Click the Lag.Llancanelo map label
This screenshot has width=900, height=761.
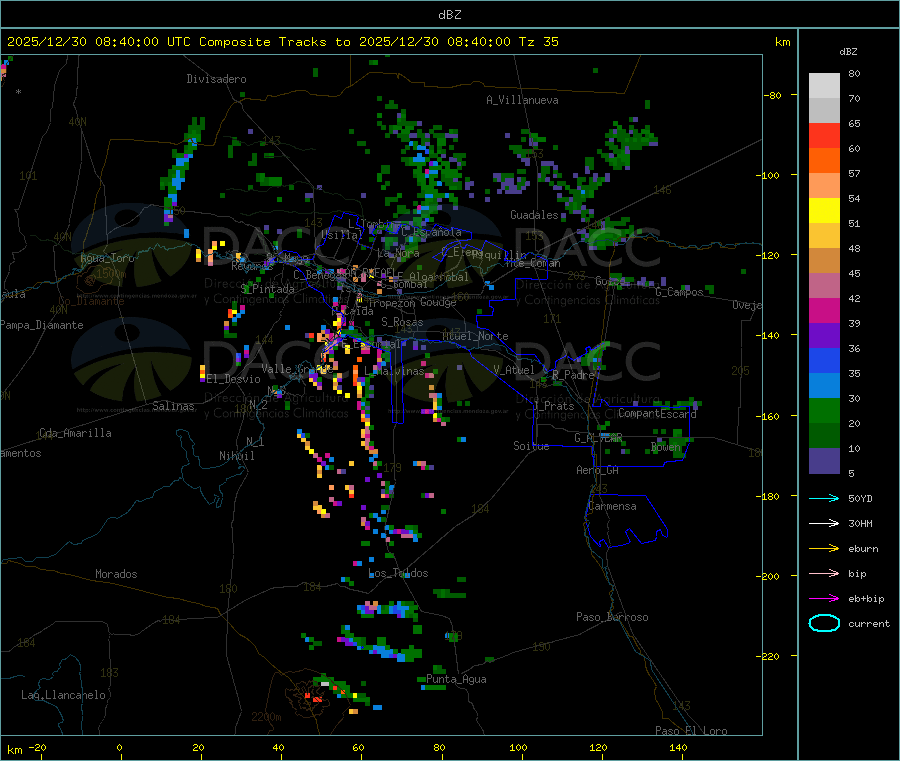(63, 695)
